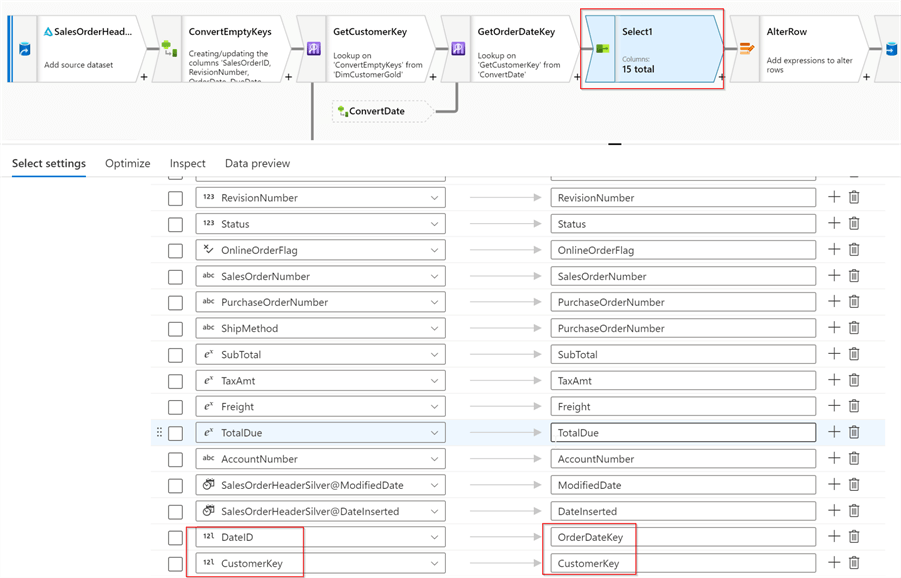
Task: Tick the OnlineOrderFlag row checkbox
Action: pos(175,251)
